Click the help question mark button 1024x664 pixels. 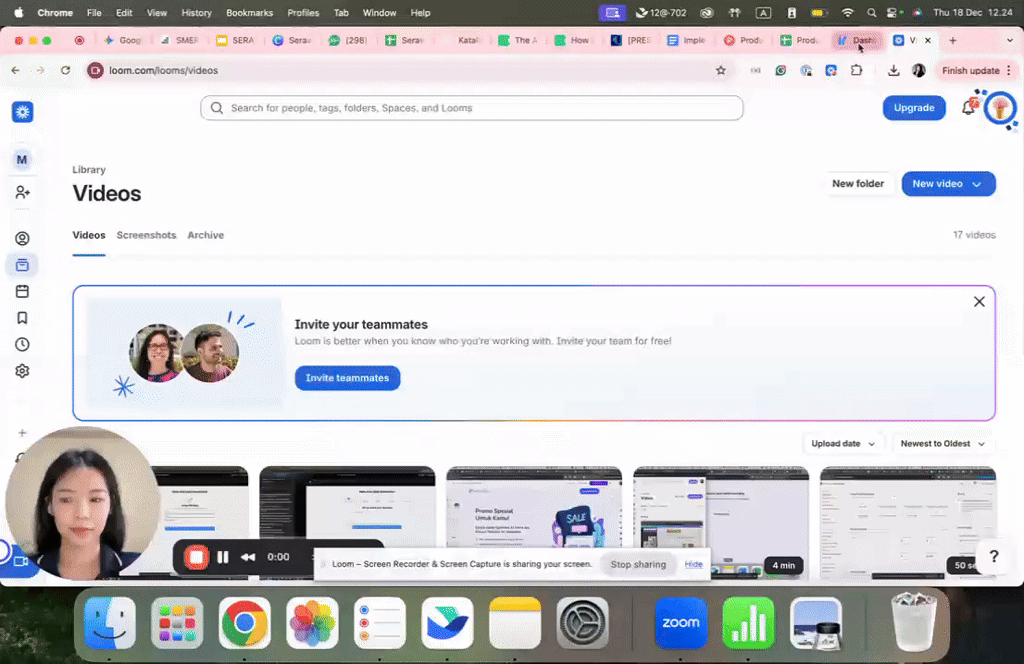click(993, 557)
